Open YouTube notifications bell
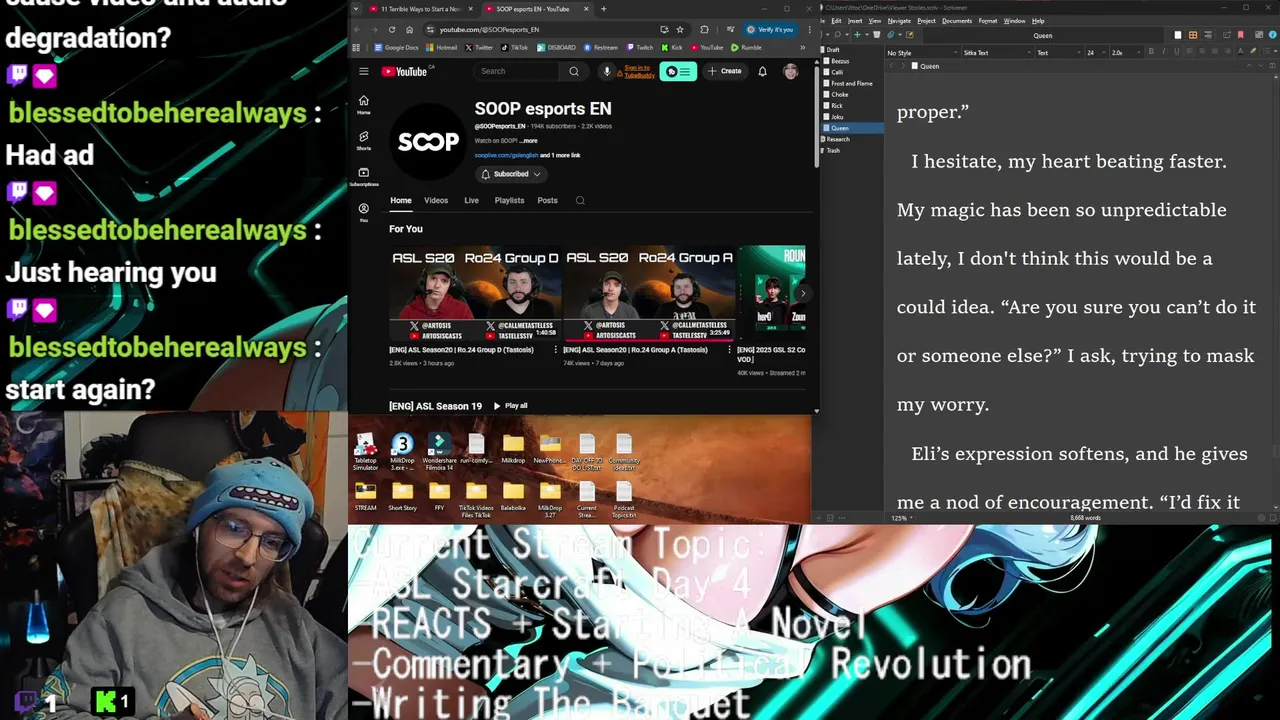 (762, 71)
